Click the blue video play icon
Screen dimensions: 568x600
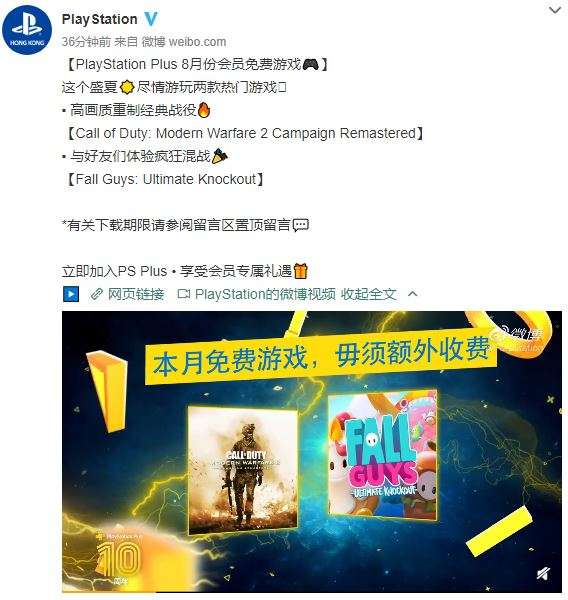coord(71,294)
